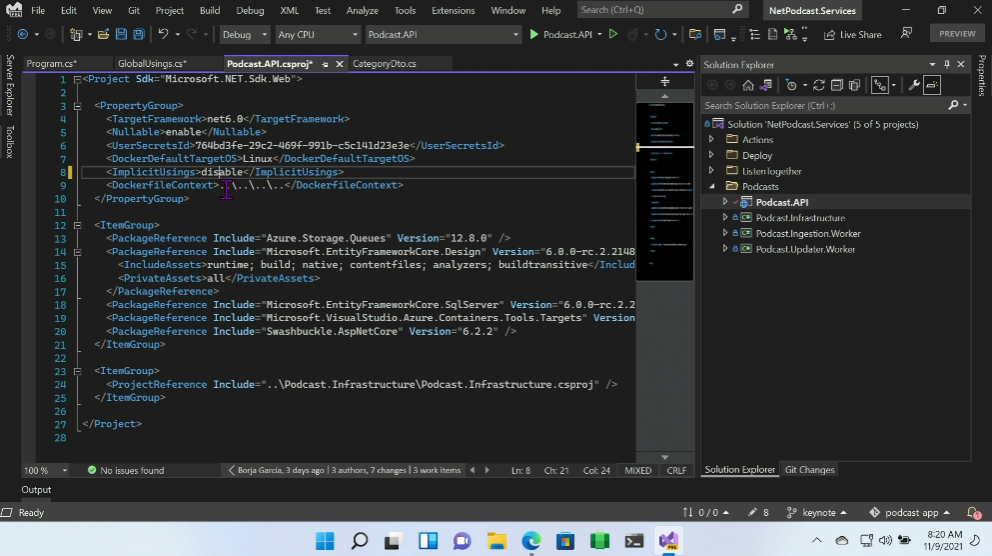Click the Undo arrow in toolbar
The width and height of the screenshot is (992, 556).
(x=163, y=34)
